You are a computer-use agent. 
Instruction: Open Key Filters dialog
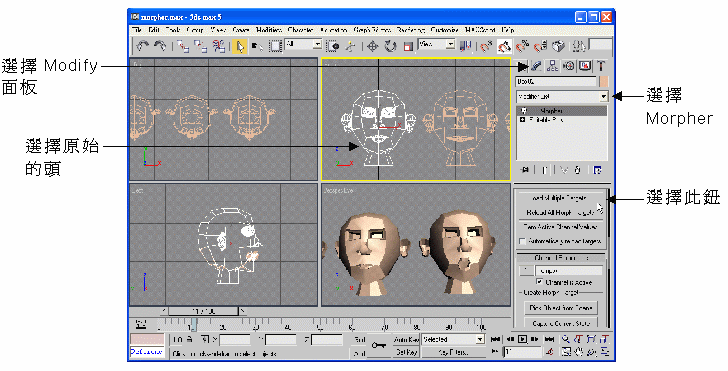(453, 352)
